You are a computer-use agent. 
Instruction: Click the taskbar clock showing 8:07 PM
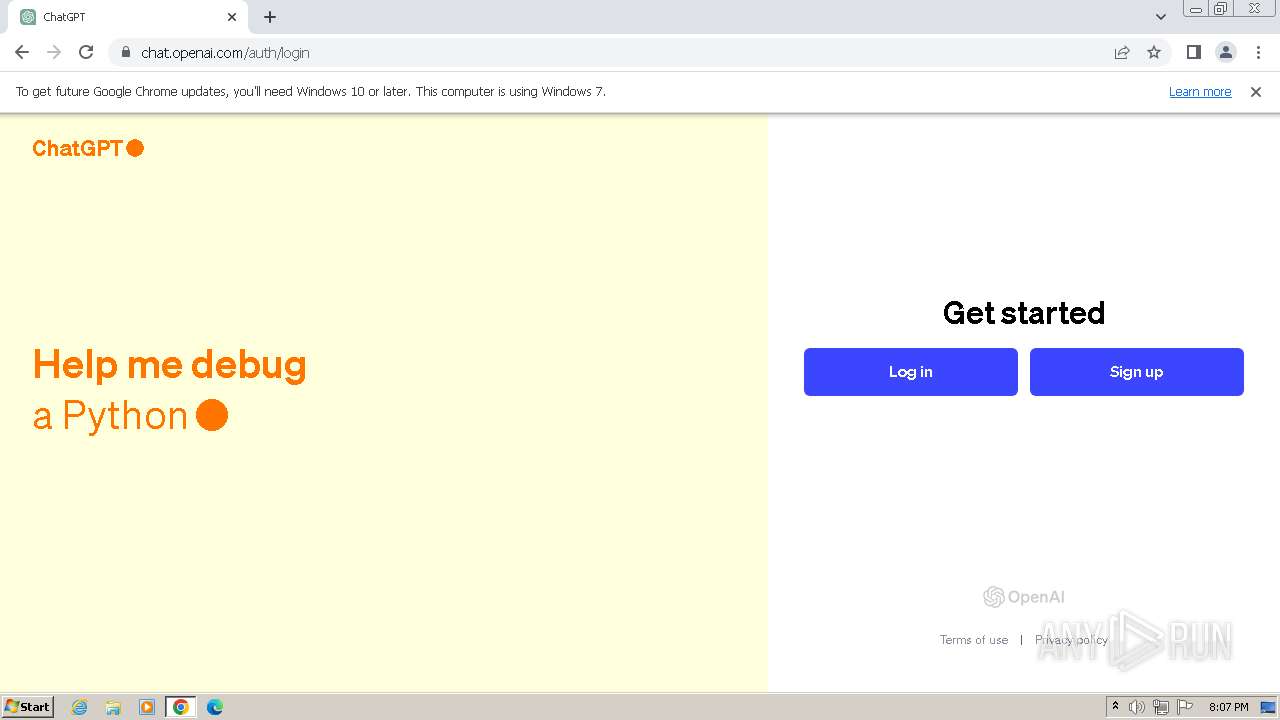(1228, 707)
